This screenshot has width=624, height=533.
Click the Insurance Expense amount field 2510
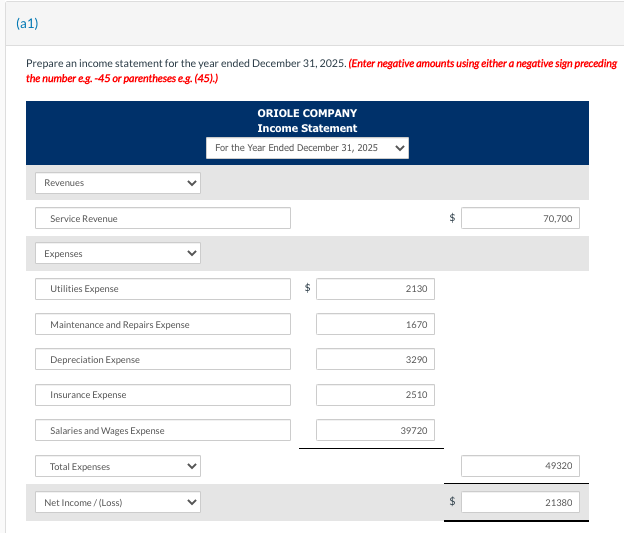click(375, 395)
